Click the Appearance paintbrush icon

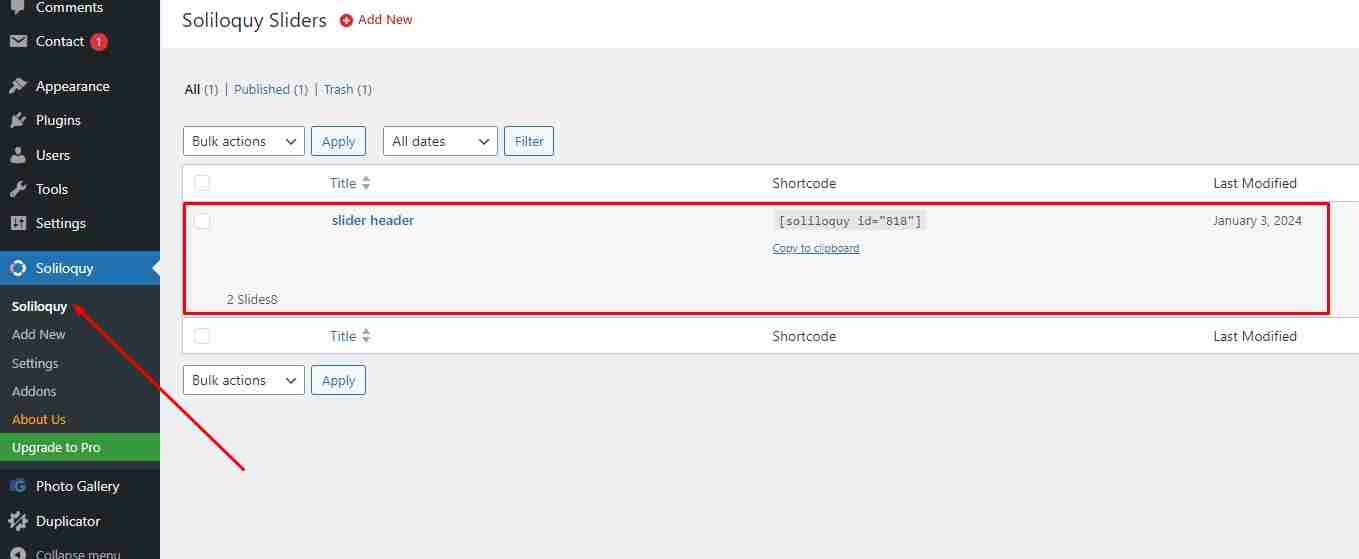(x=18, y=86)
